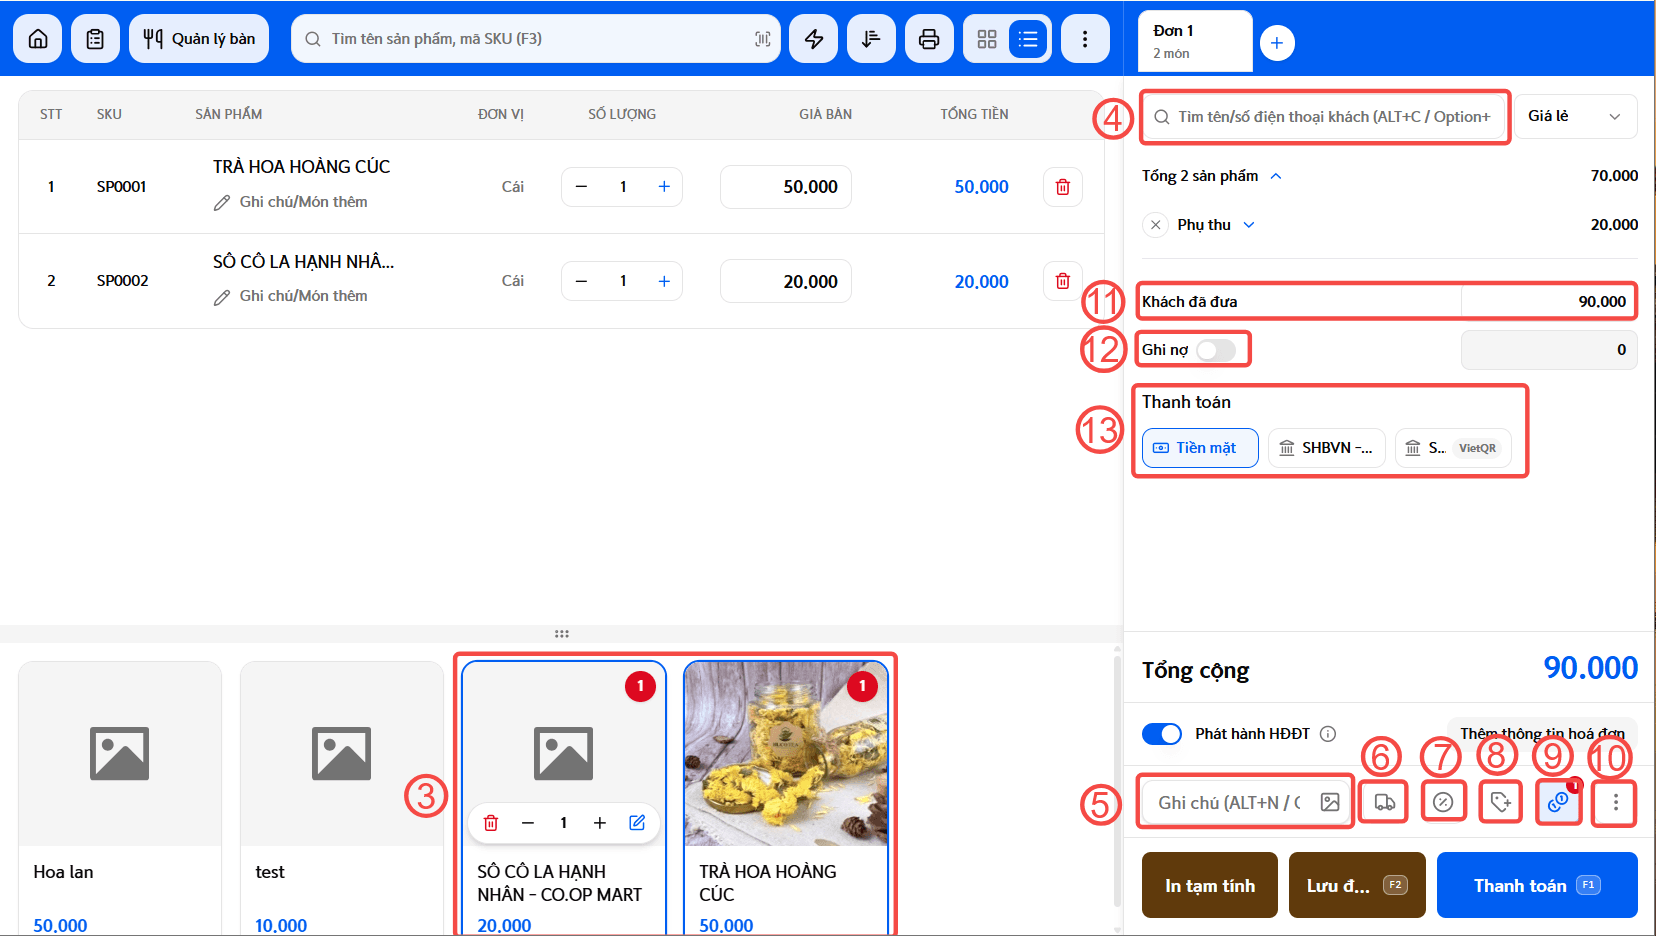The width and height of the screenshot is (1656, 936).
Task: Attach image in the note field
Action: pyautogui.click(x=1330, y=802)
